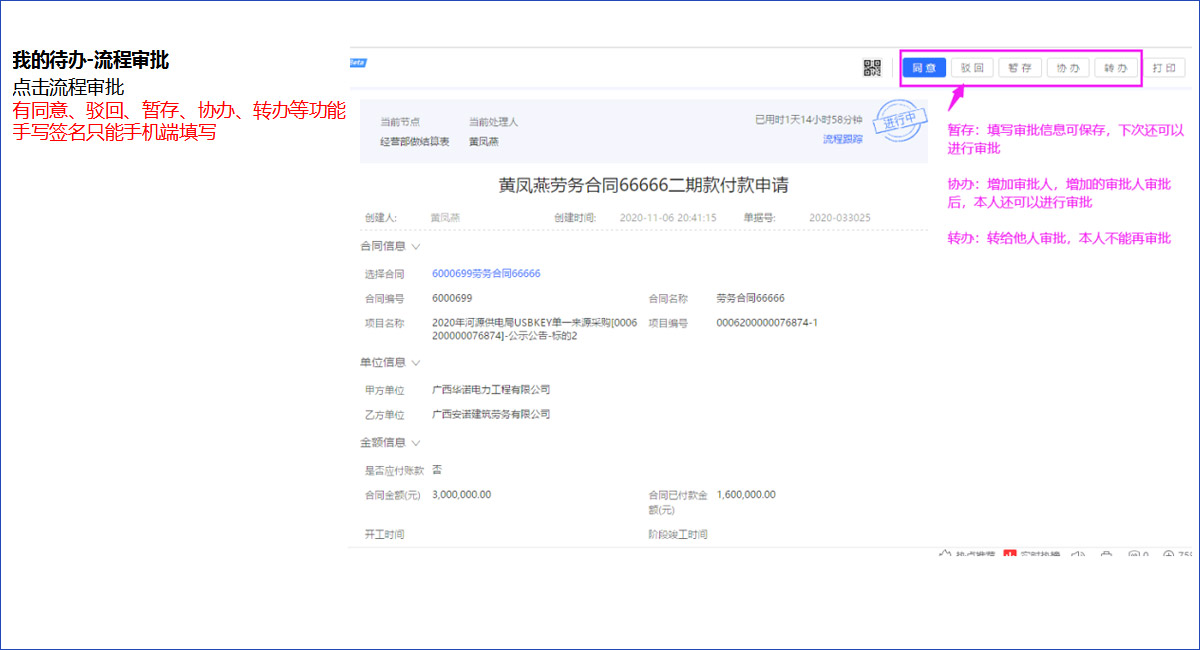
Task: Click the 协办 co-handle button
Action: 1068,68
